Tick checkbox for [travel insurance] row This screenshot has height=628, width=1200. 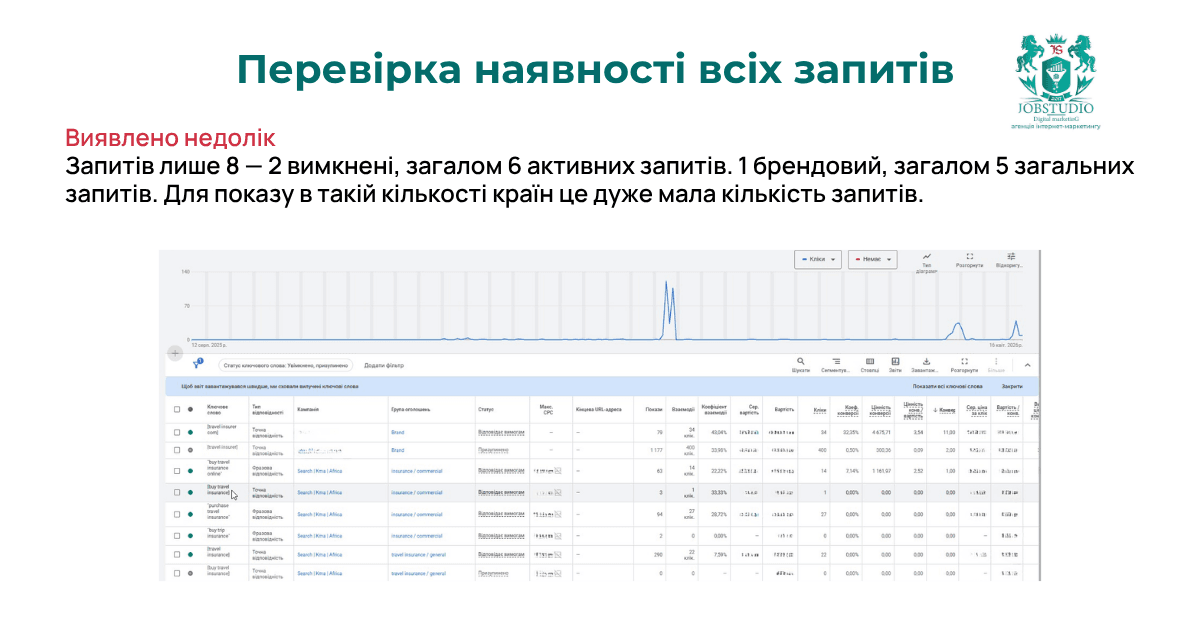177,552
